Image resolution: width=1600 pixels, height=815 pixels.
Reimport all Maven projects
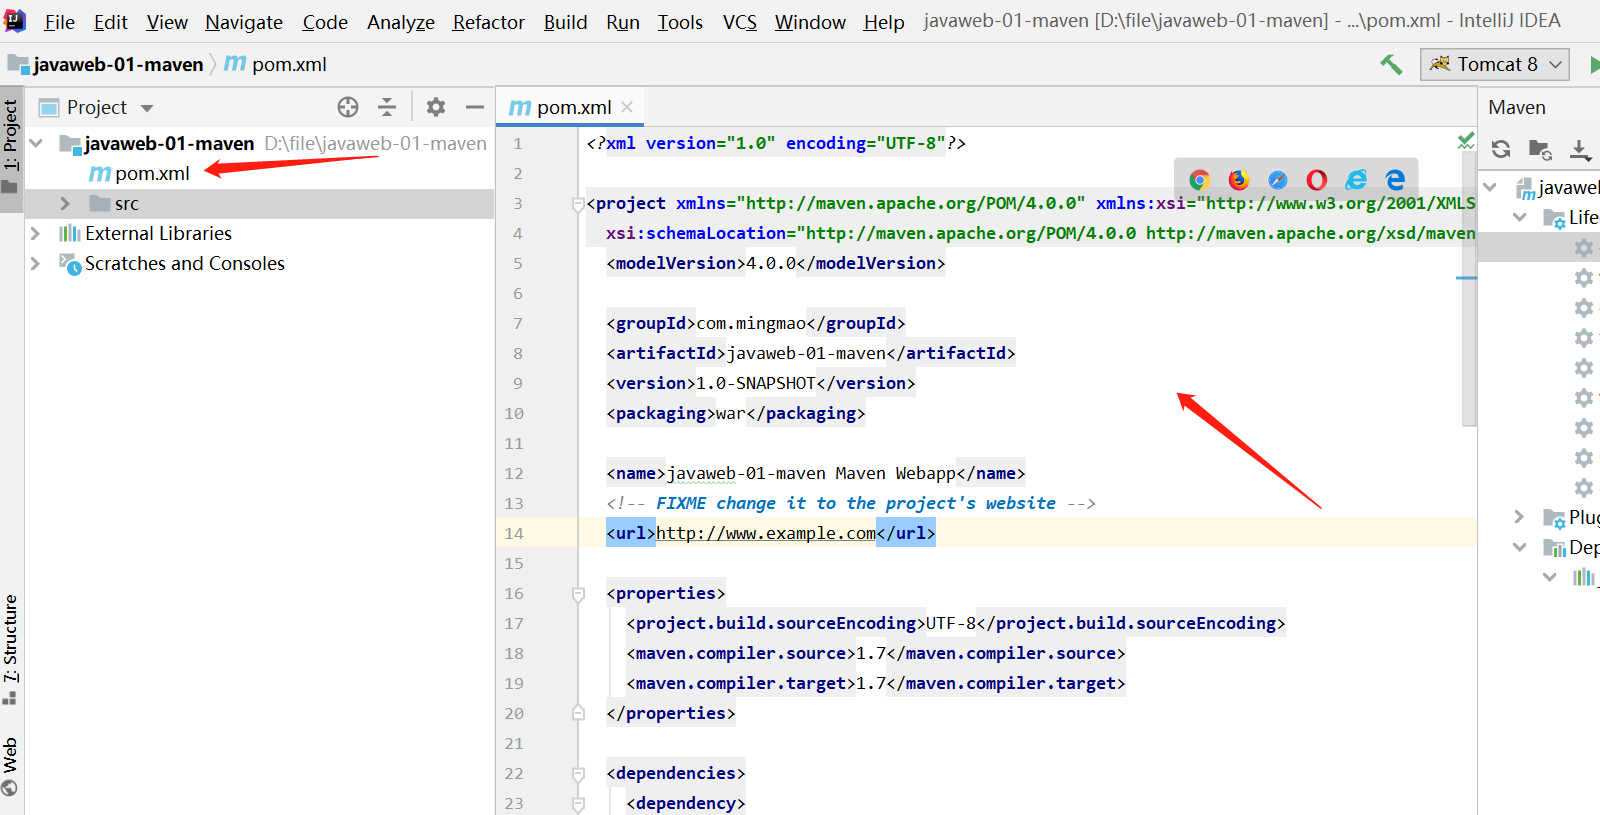coord(1501,149)
